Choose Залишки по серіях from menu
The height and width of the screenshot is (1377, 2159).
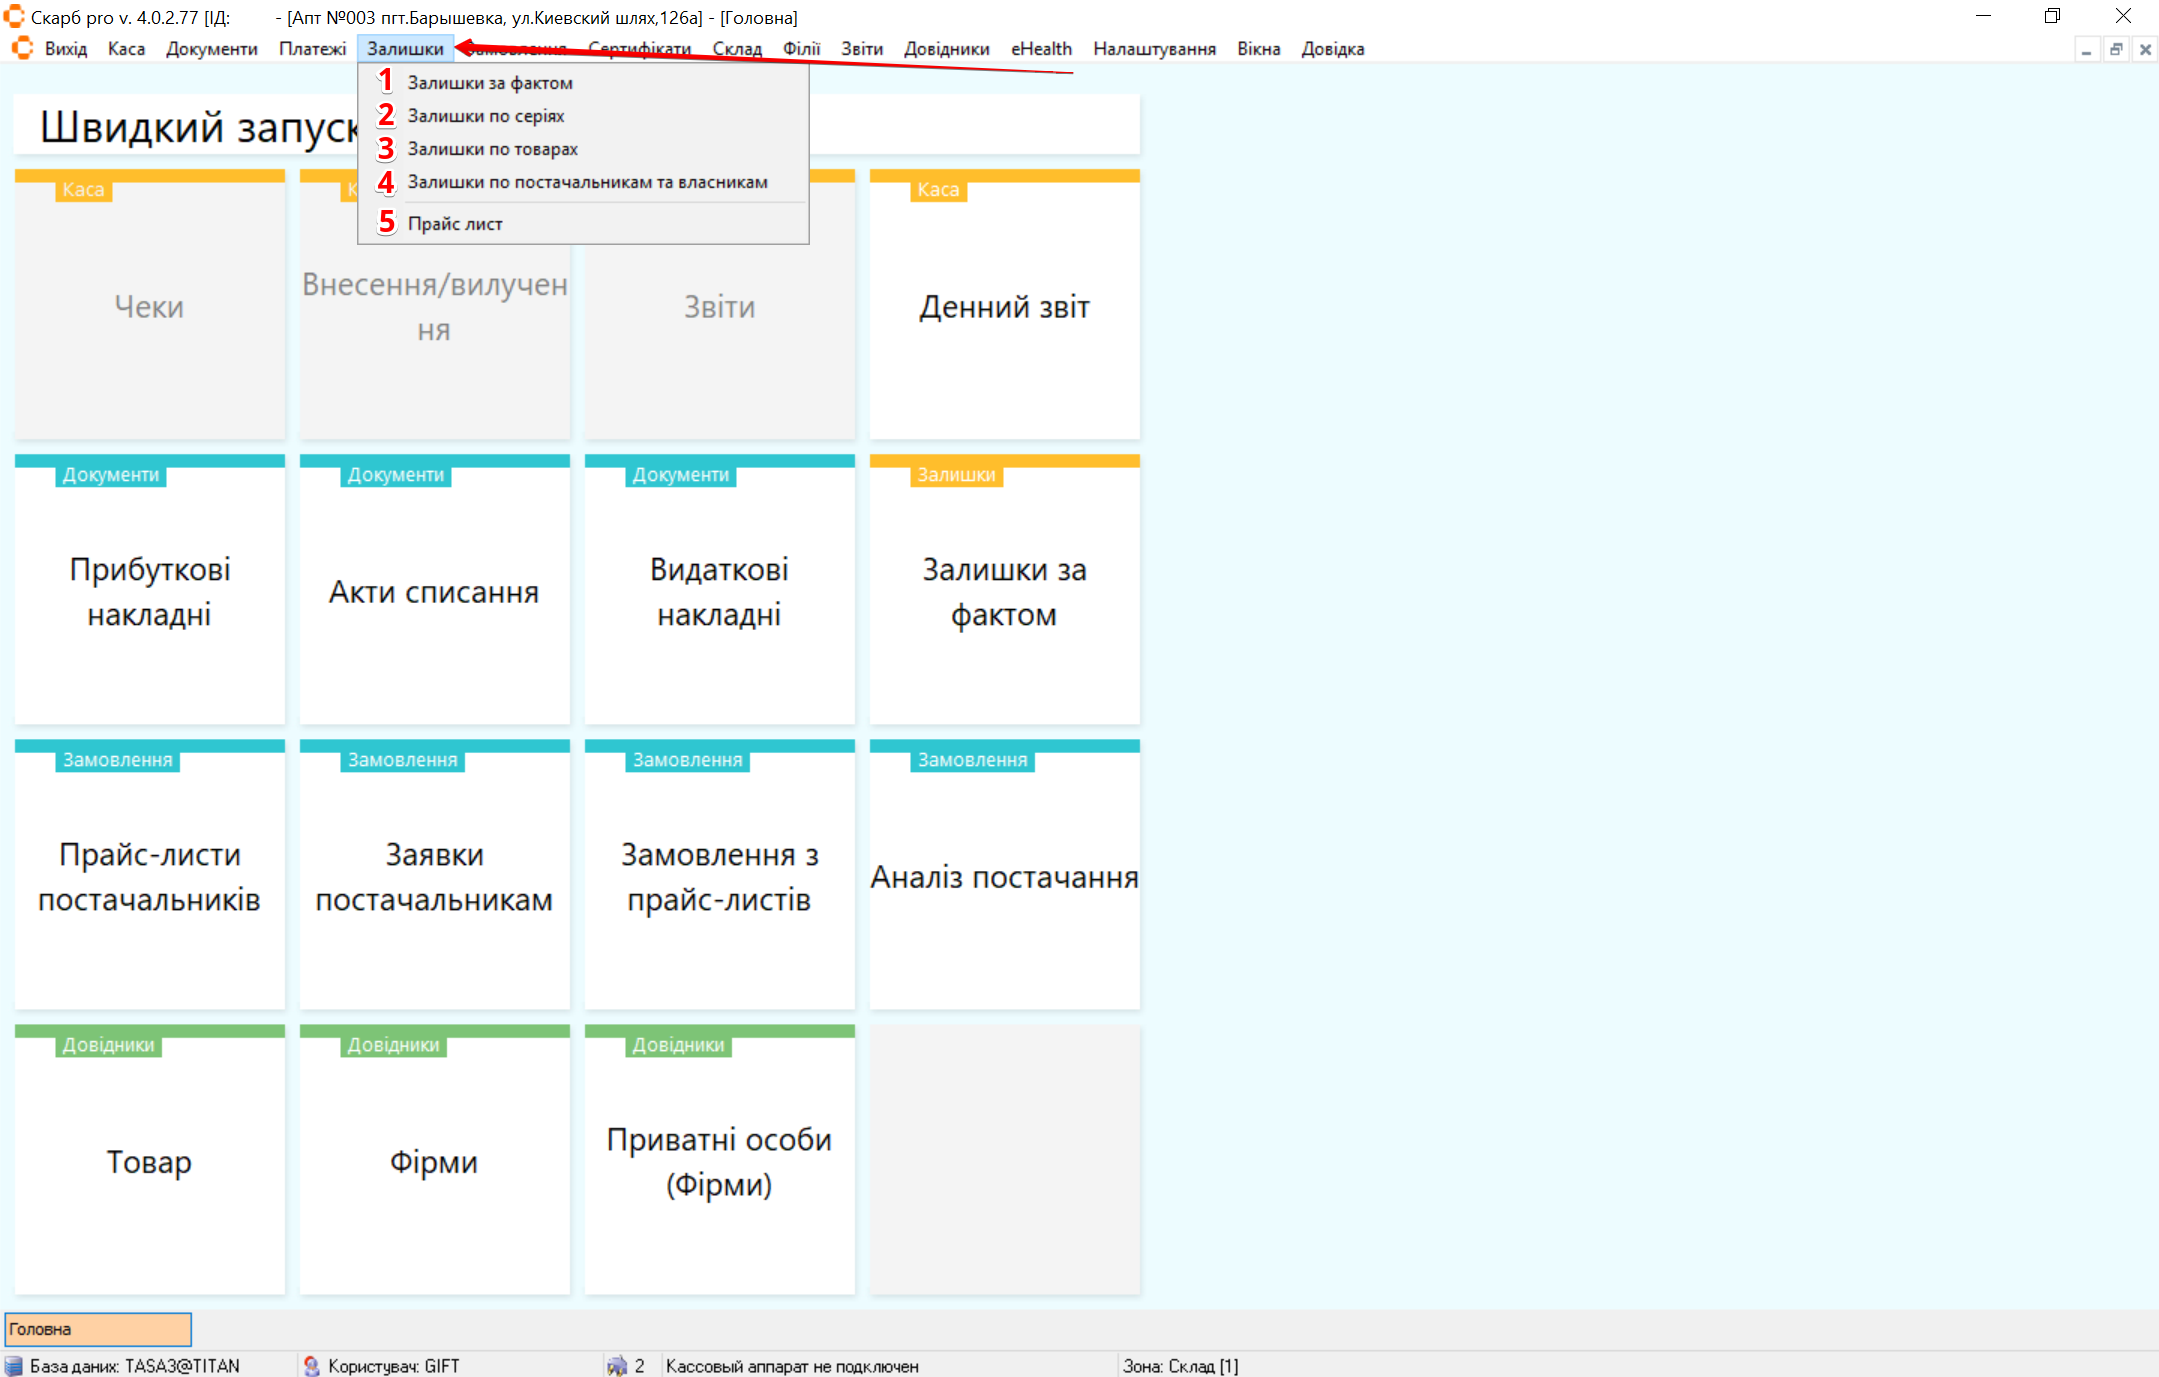(486, 116)
